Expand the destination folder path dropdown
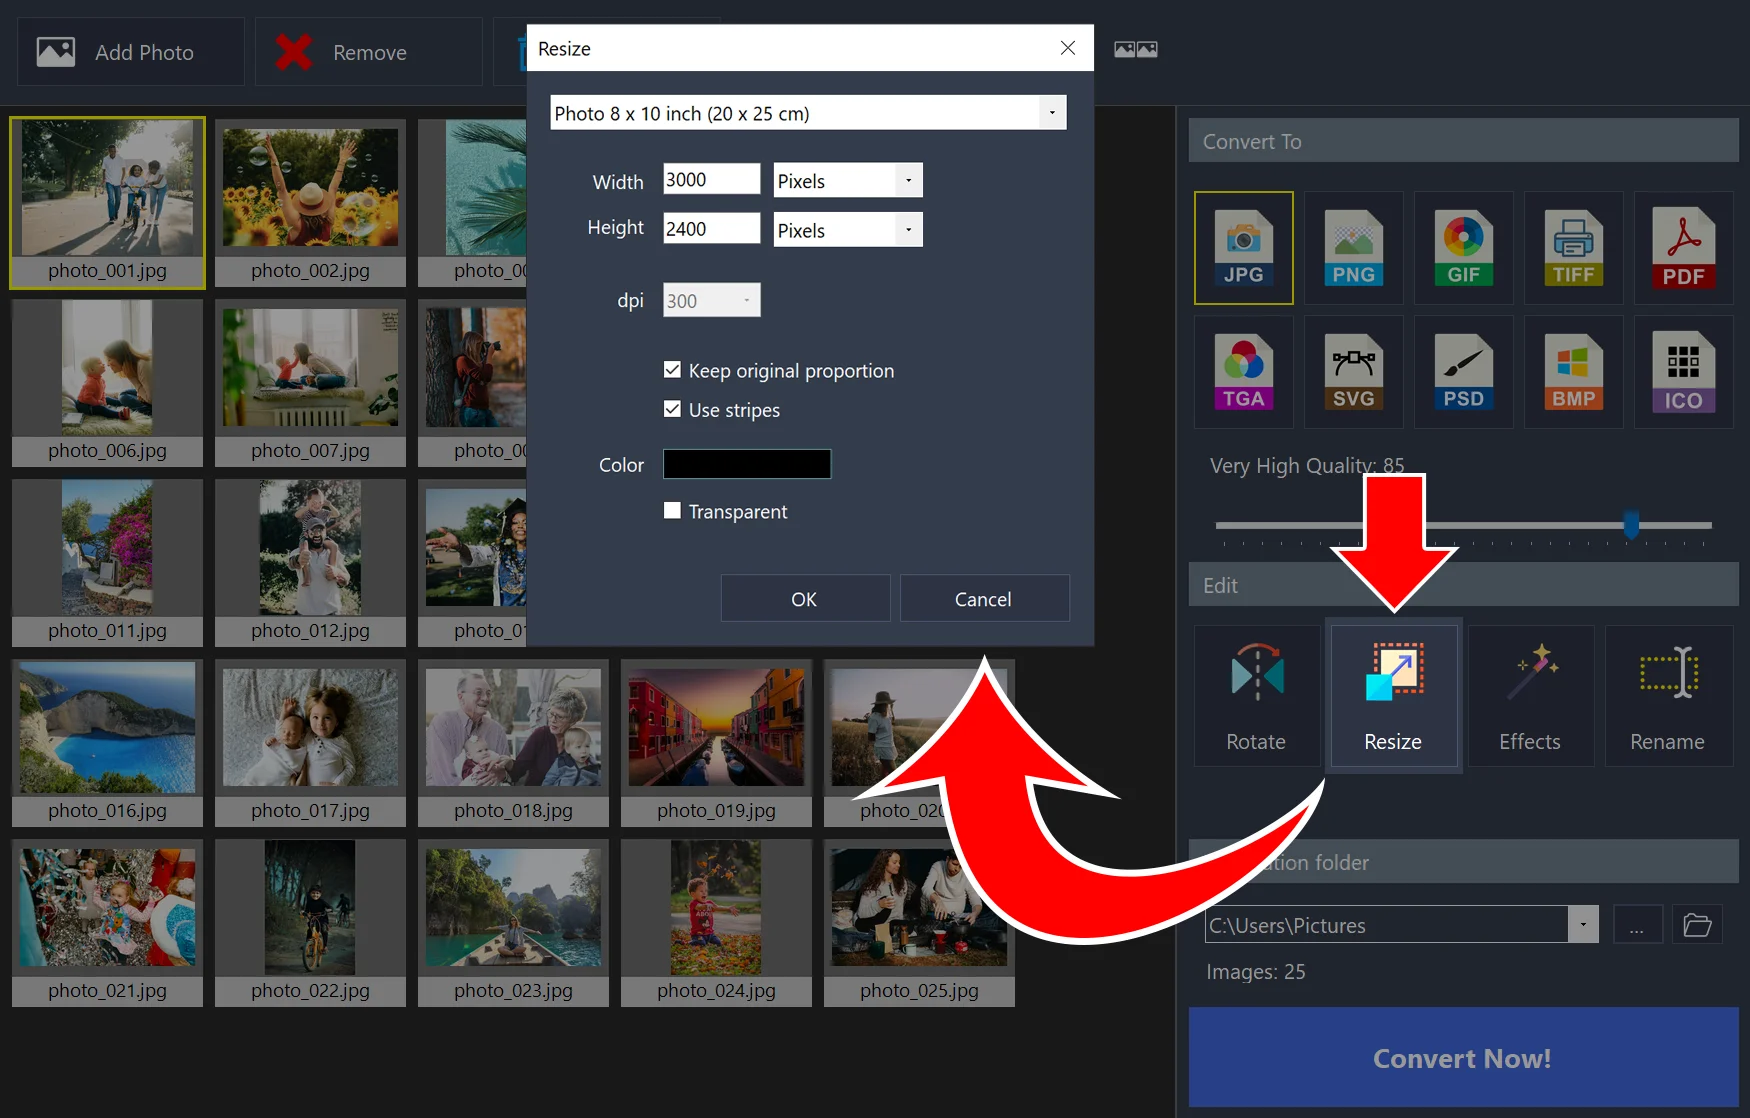The image size is (1750, 1118). (1583, 925)
